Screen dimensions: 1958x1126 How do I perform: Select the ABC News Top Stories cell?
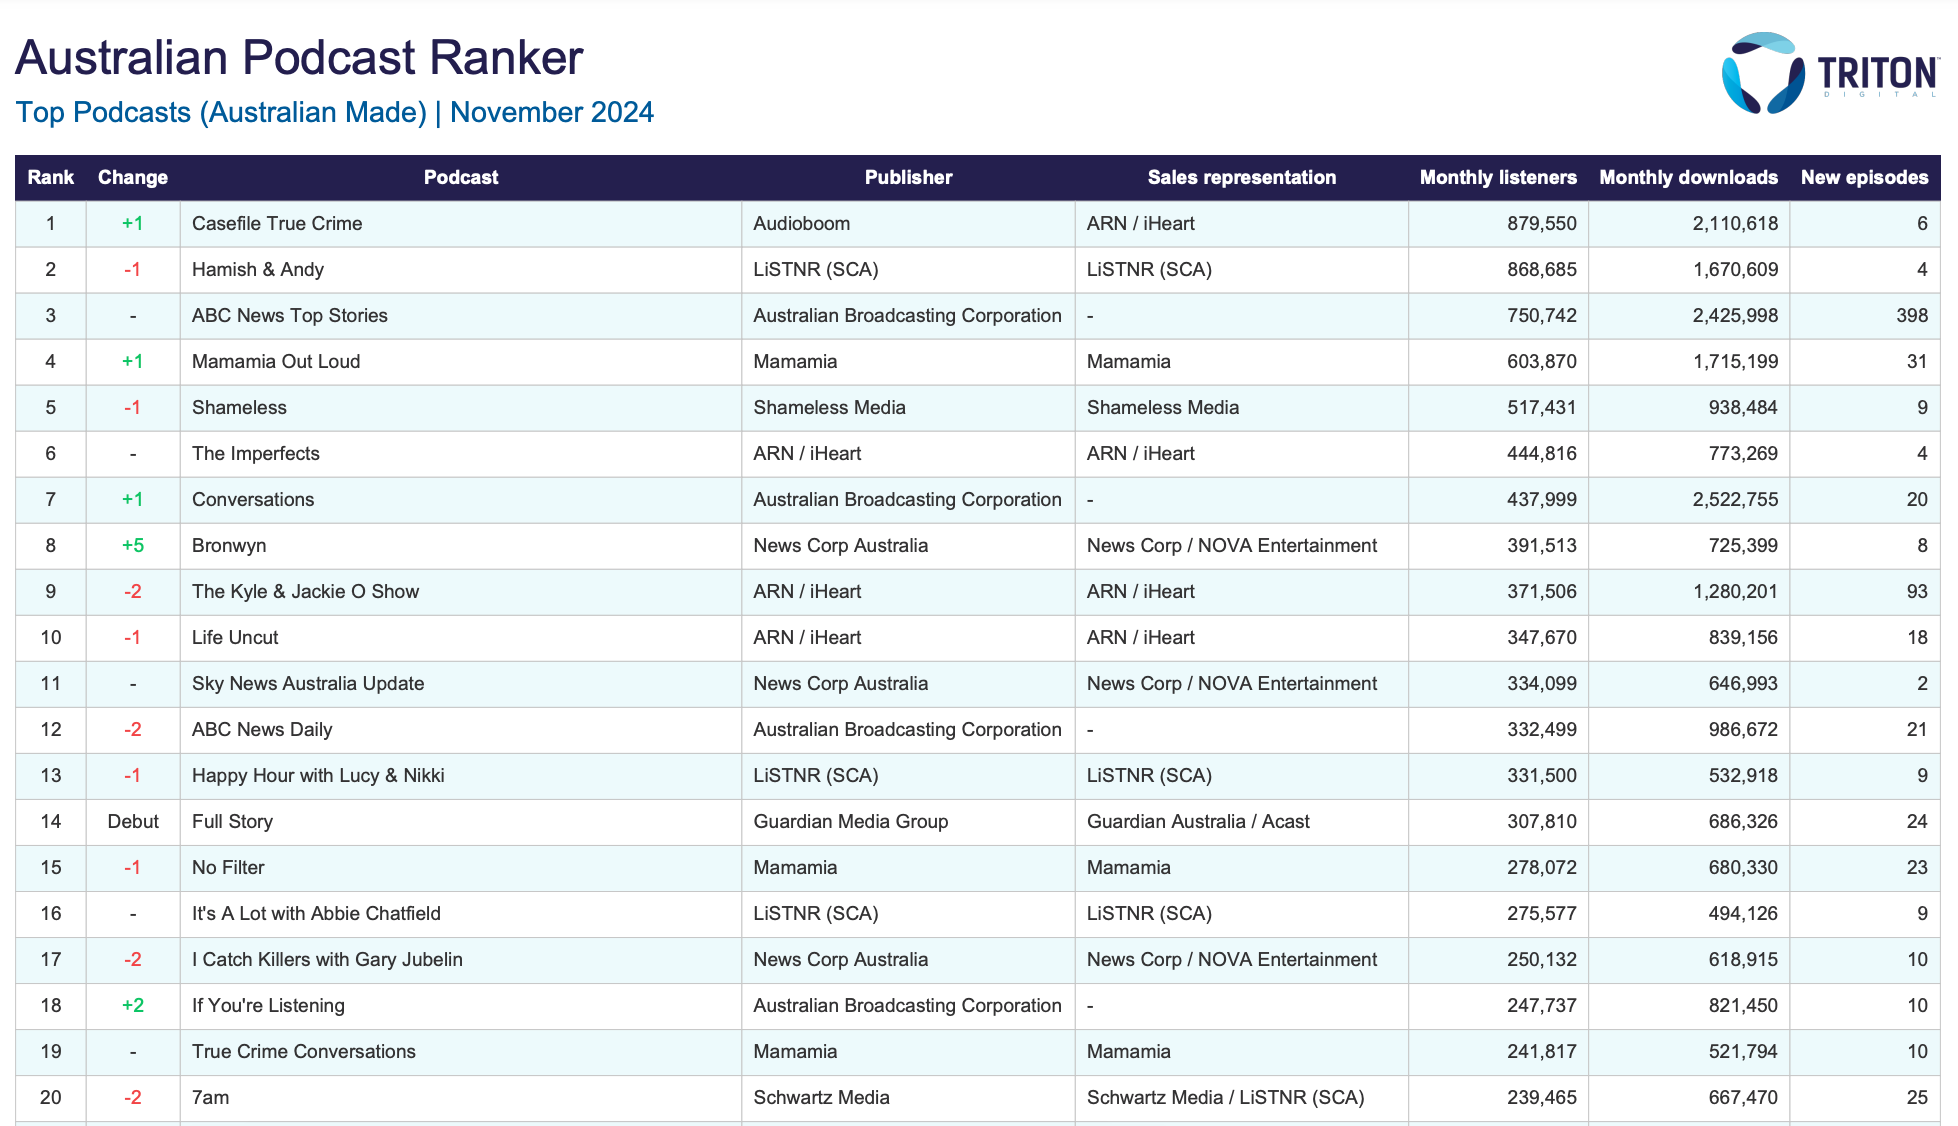(461, 315)
